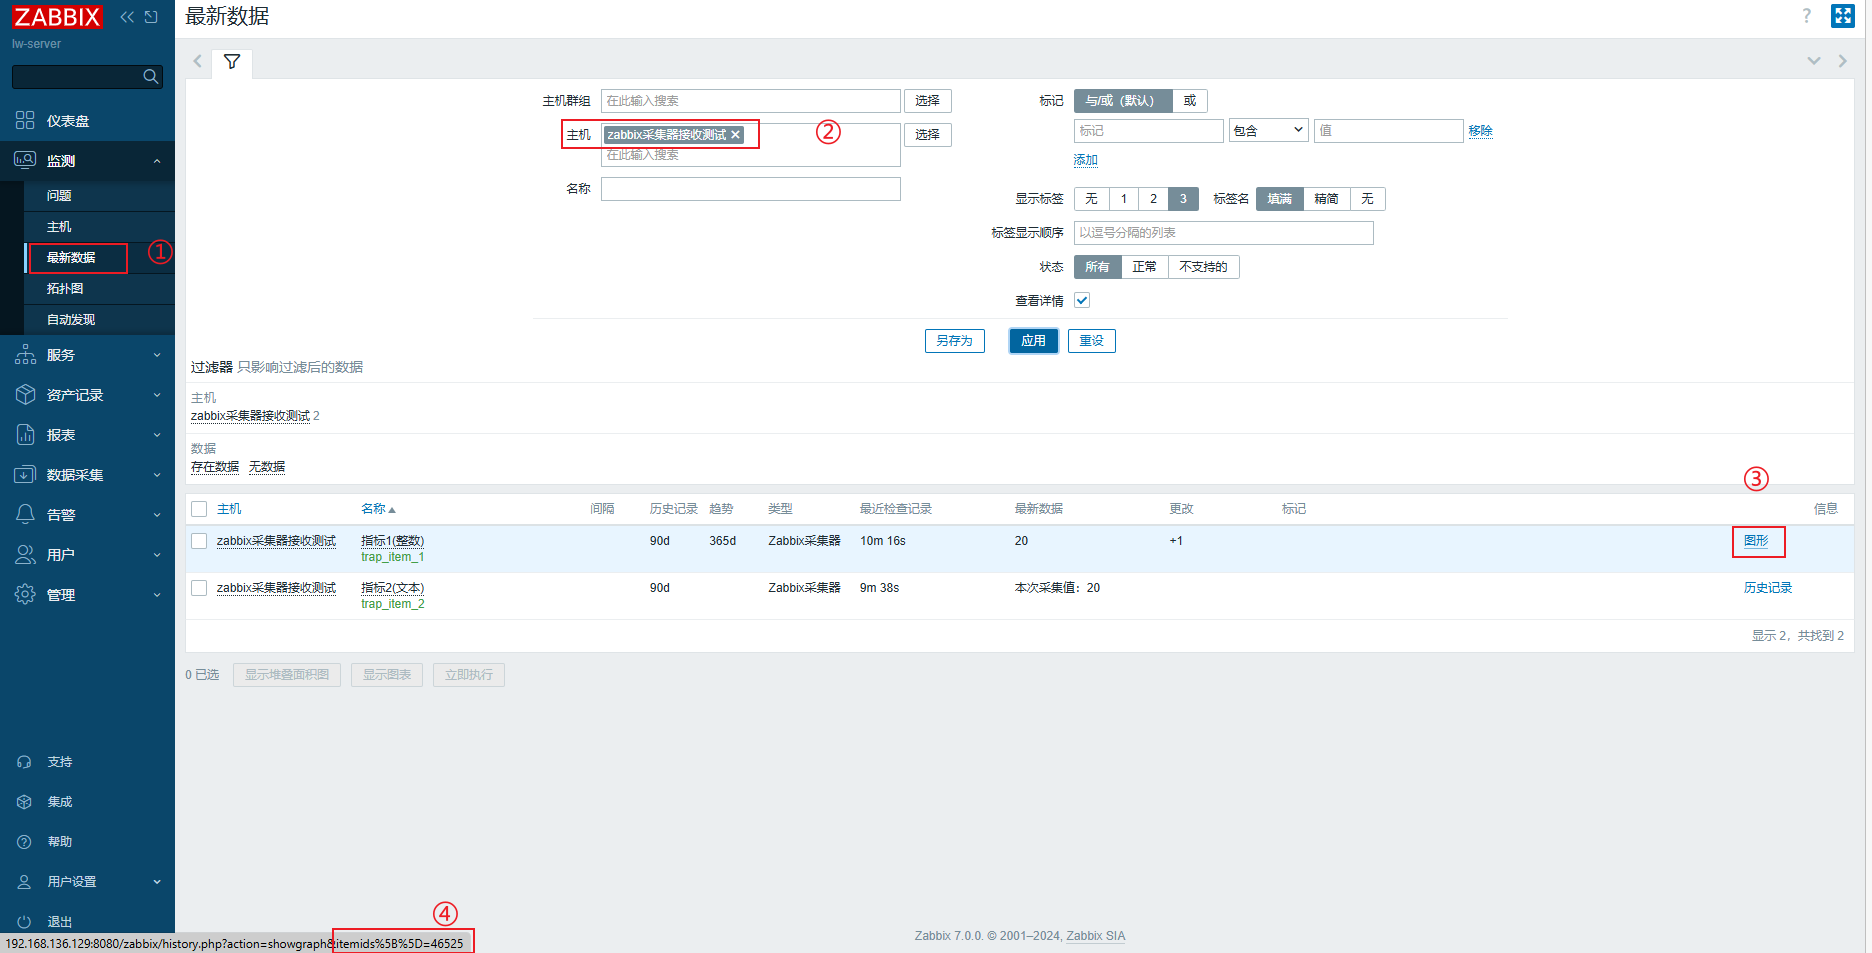The image size is (1872, 953).
Task: Set 显示标签 to 2
Action: tap(1153, 199)
